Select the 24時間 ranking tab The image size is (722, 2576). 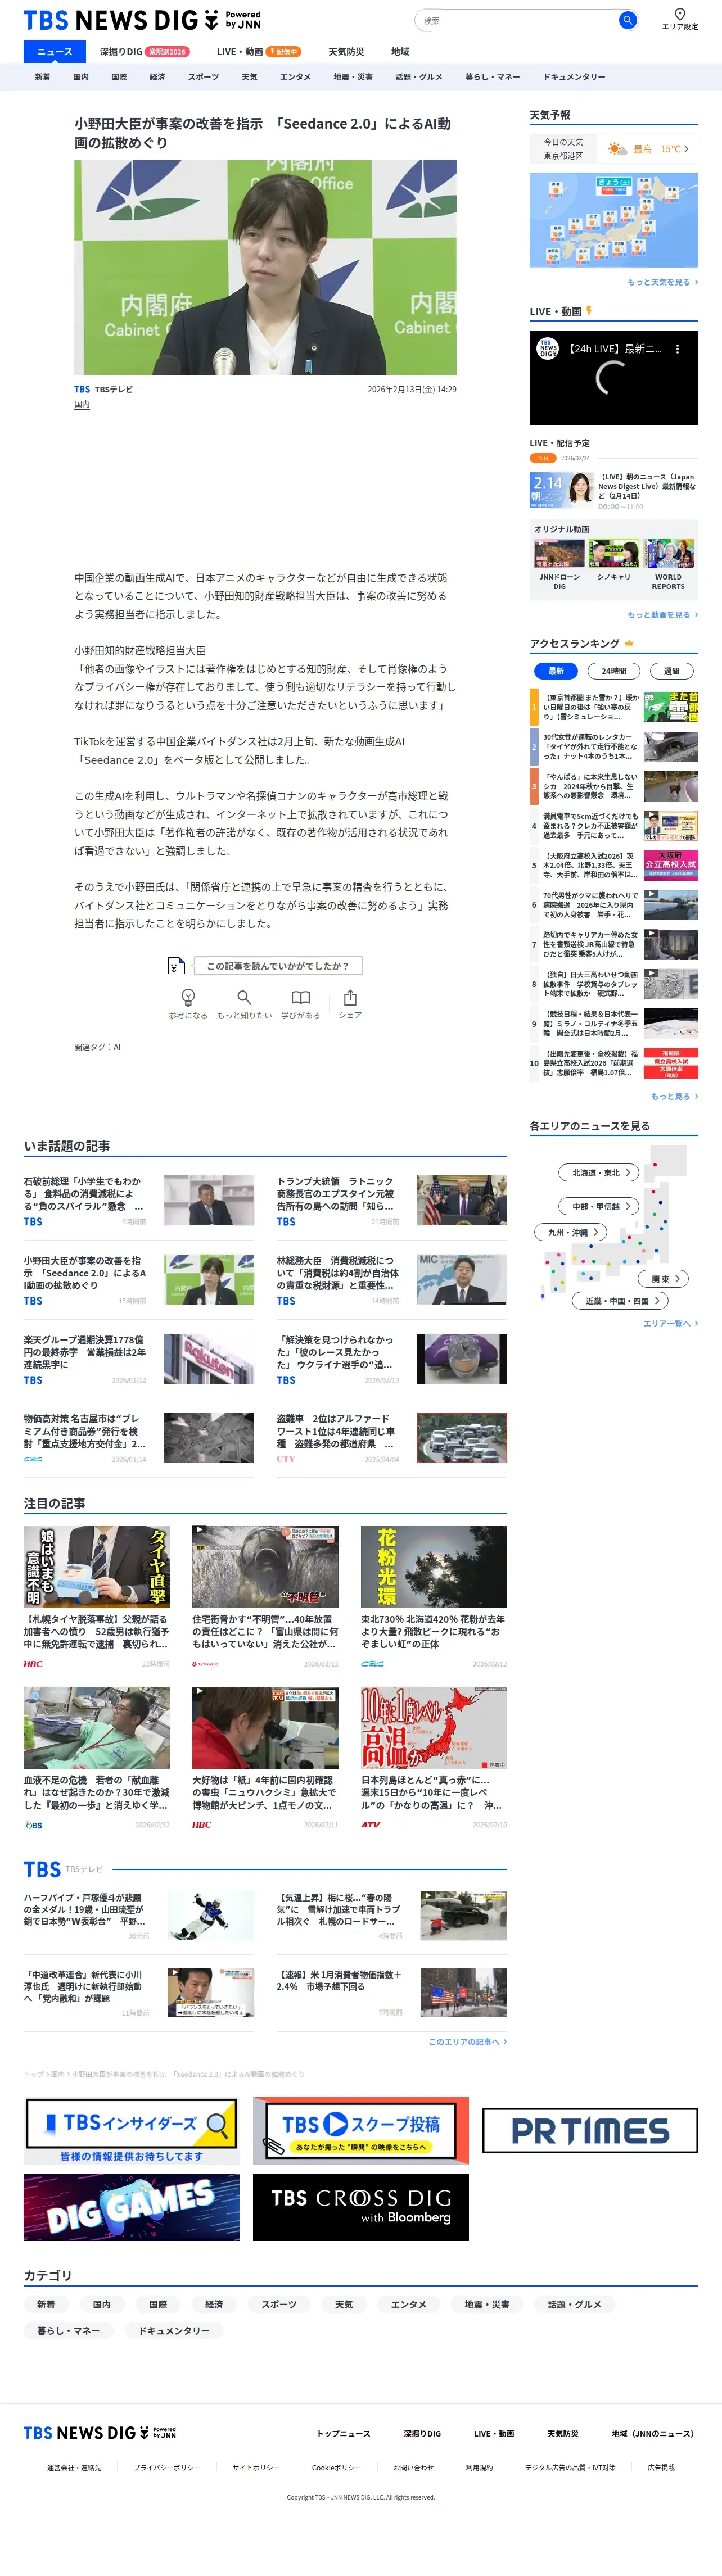614,671
